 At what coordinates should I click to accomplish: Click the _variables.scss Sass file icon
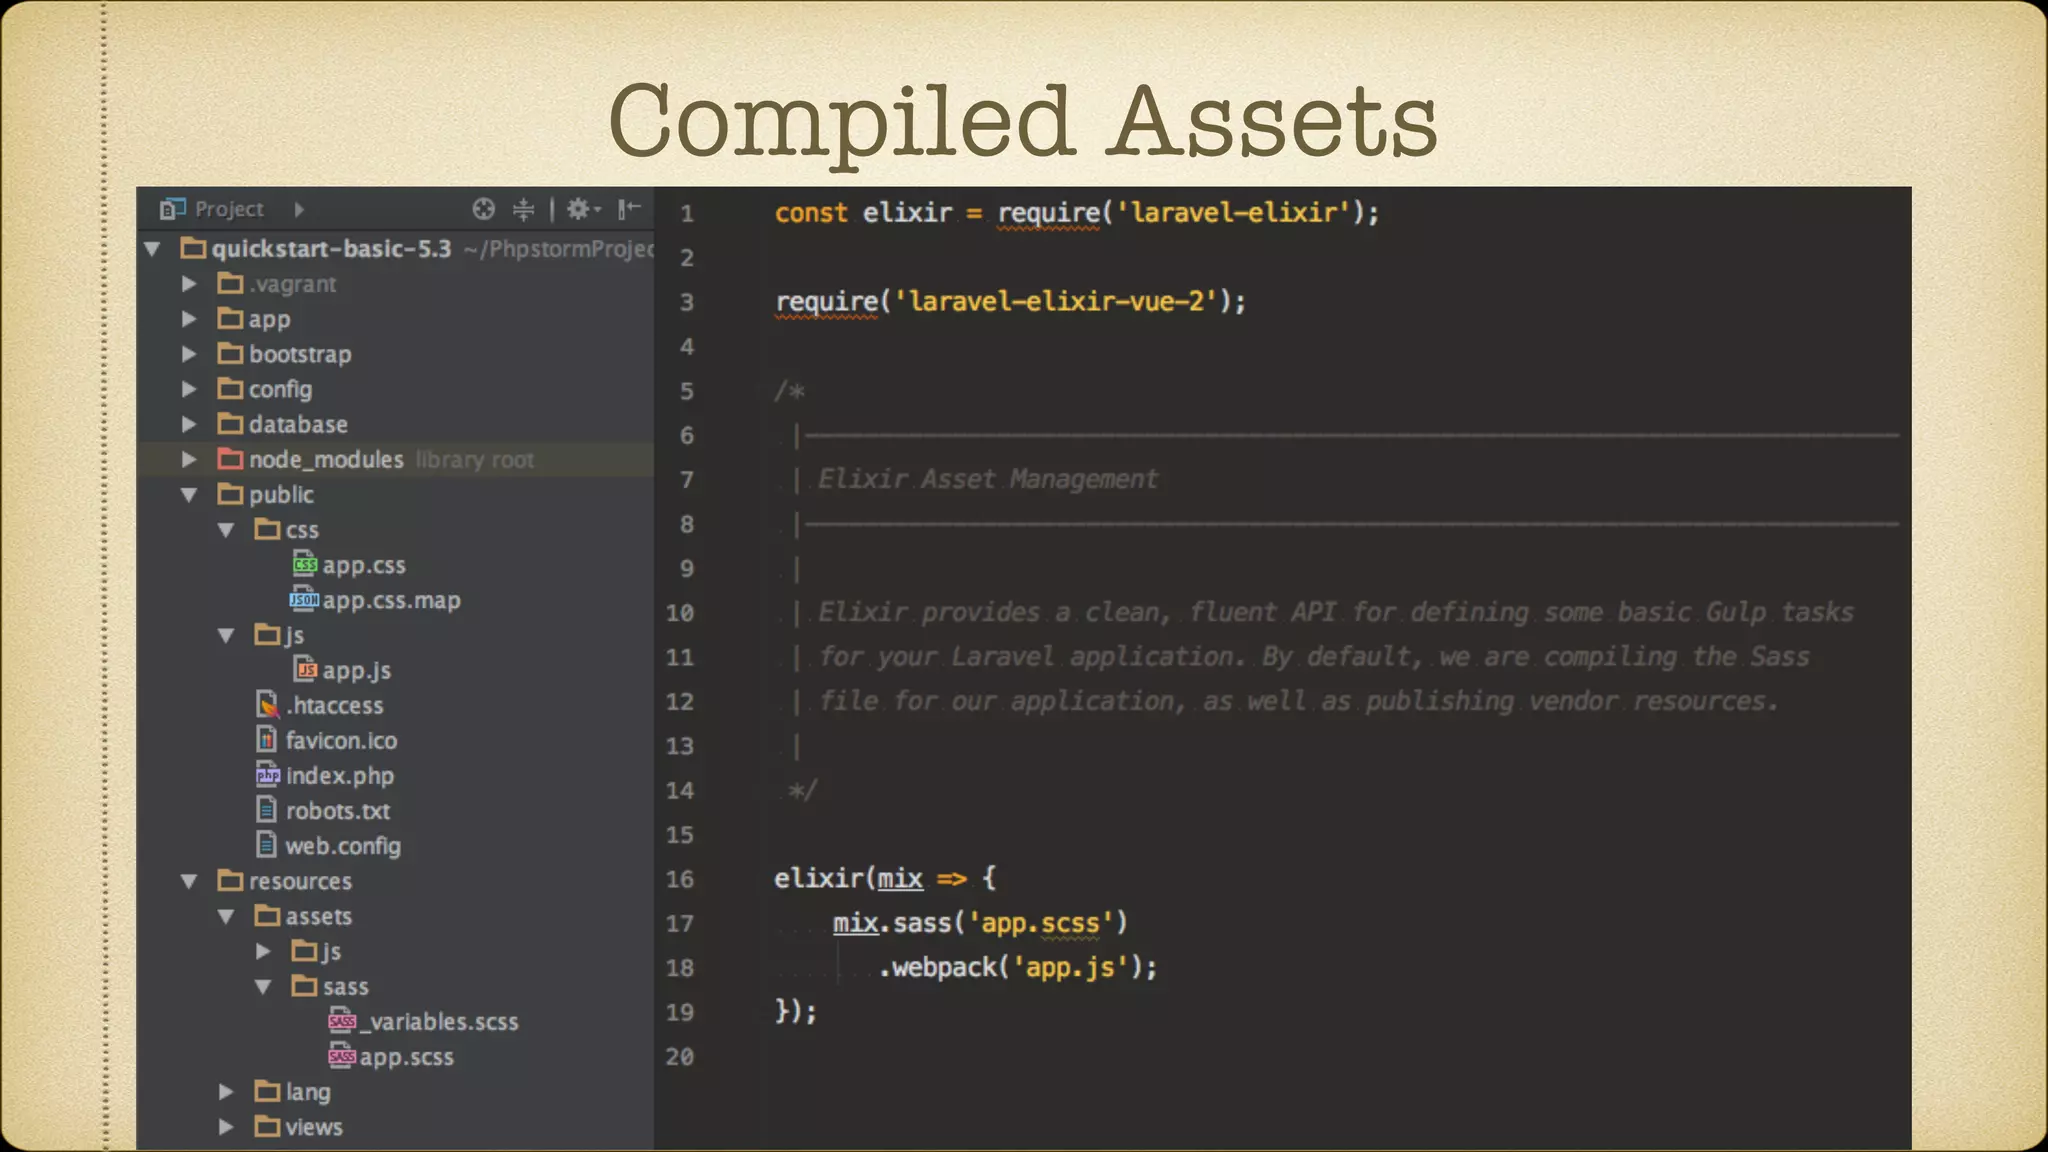pyautogui.click(x=342, y=1021)
